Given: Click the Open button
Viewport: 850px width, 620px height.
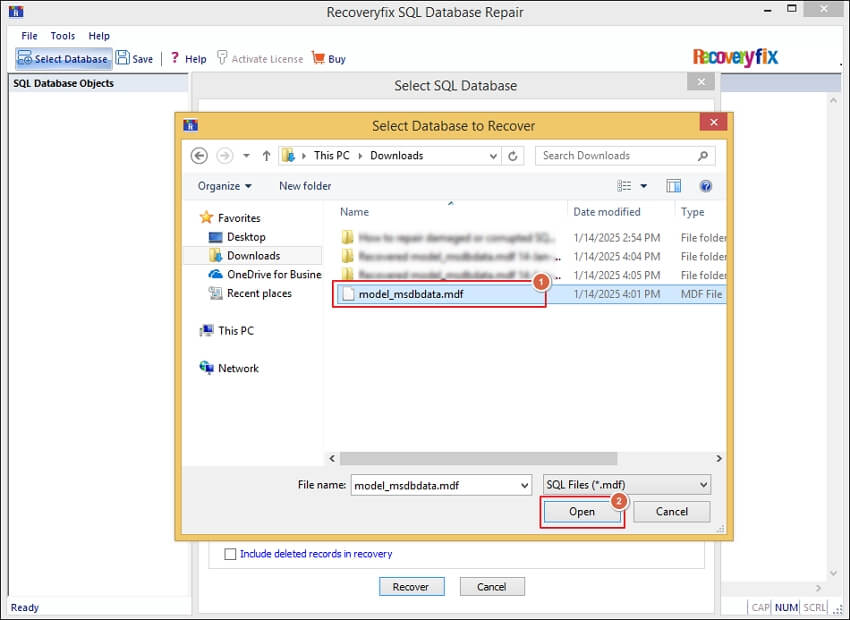Looking at the screenshot, I should point(582,512).
